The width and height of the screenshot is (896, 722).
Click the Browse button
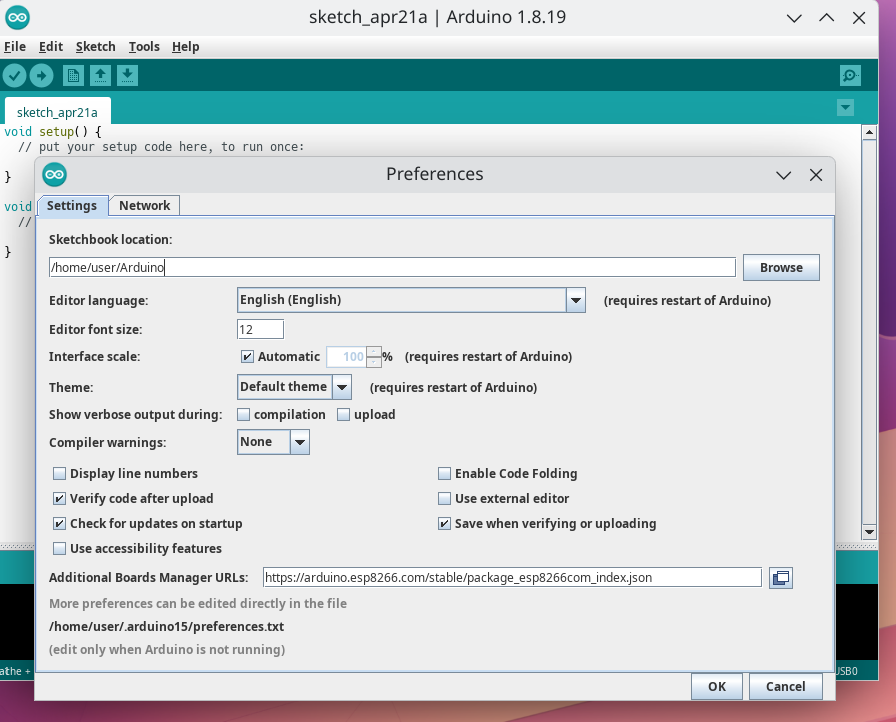[781, 267]
